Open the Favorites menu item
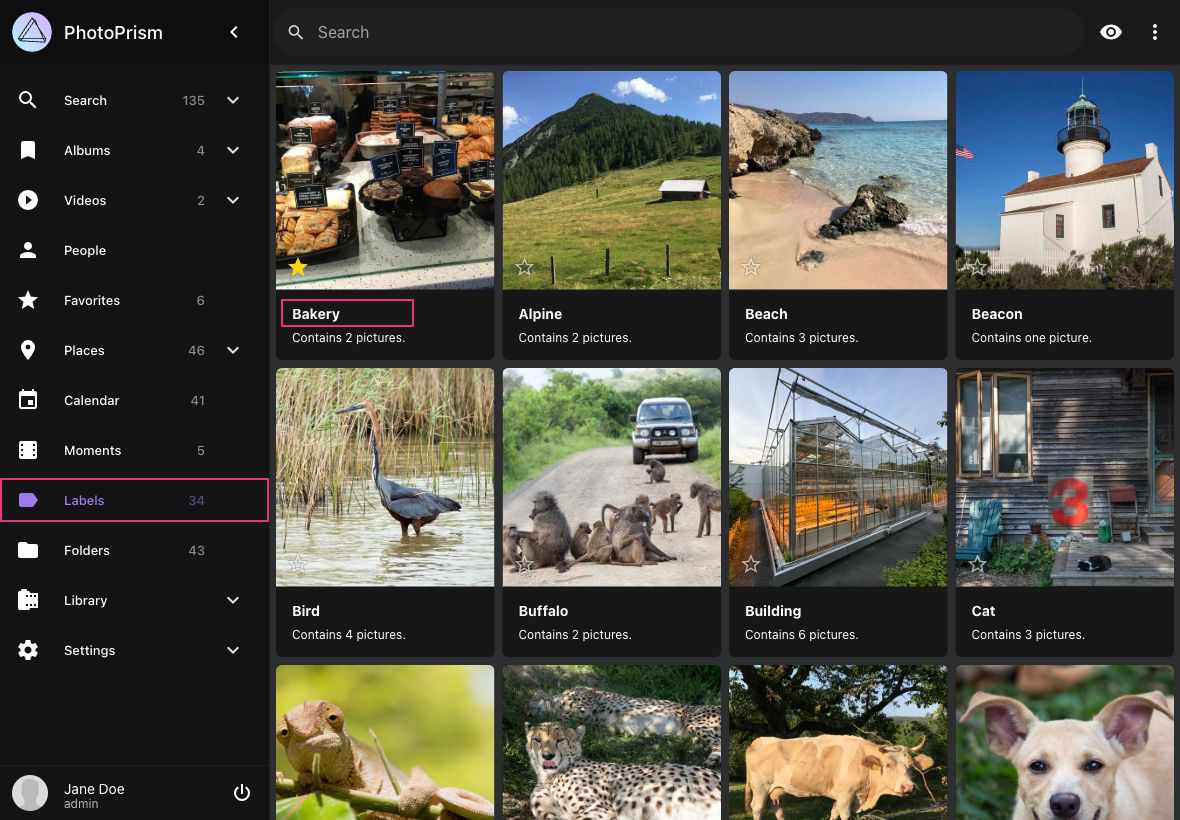The height and width of the screenshot is (820, 1180). [x=92, y=300]
